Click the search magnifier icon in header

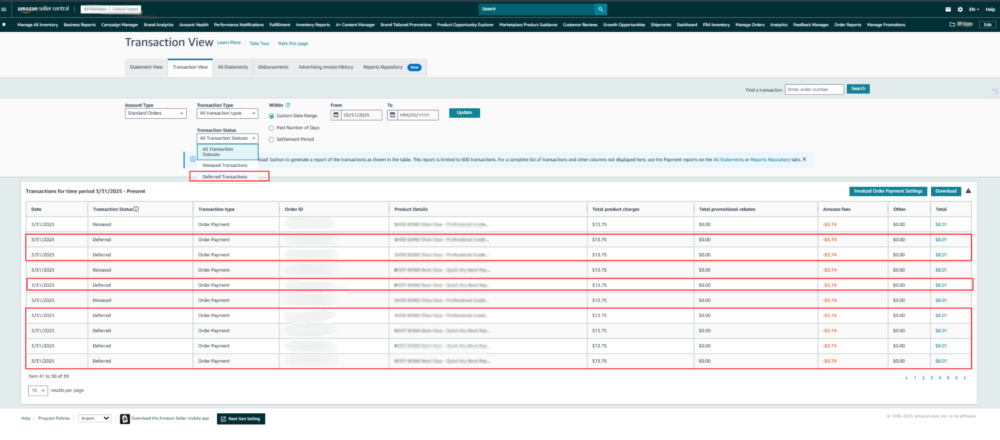coord(600,10)
